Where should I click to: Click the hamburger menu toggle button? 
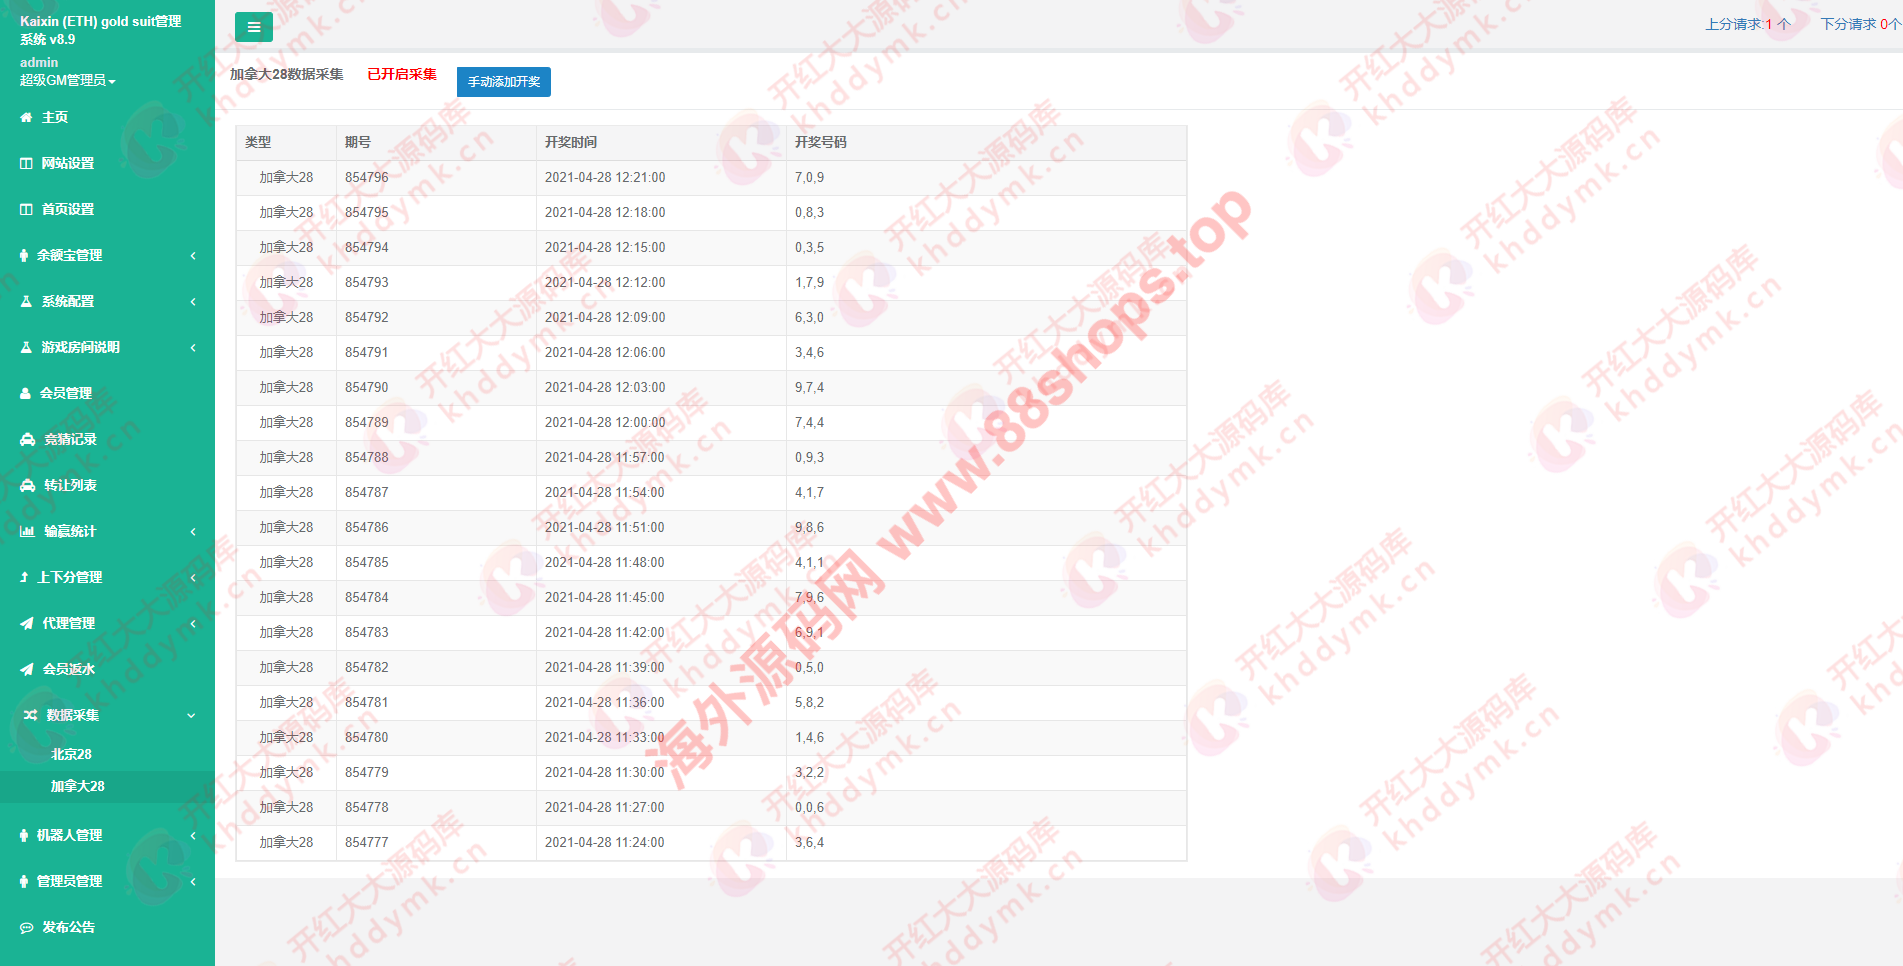(253, 27)
